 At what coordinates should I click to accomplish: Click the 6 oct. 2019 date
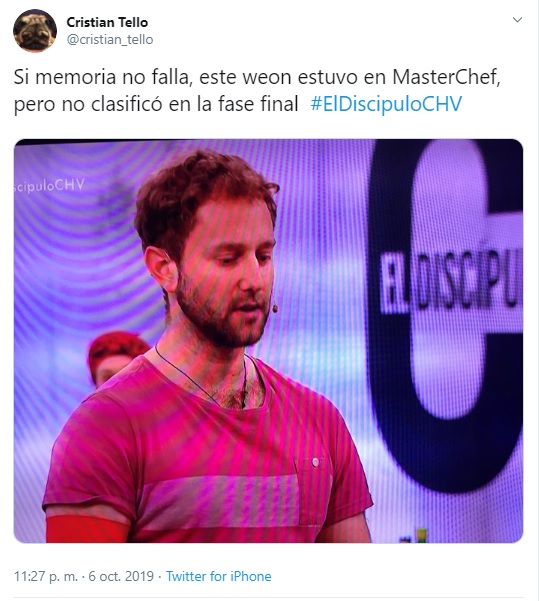click(121, 576)
